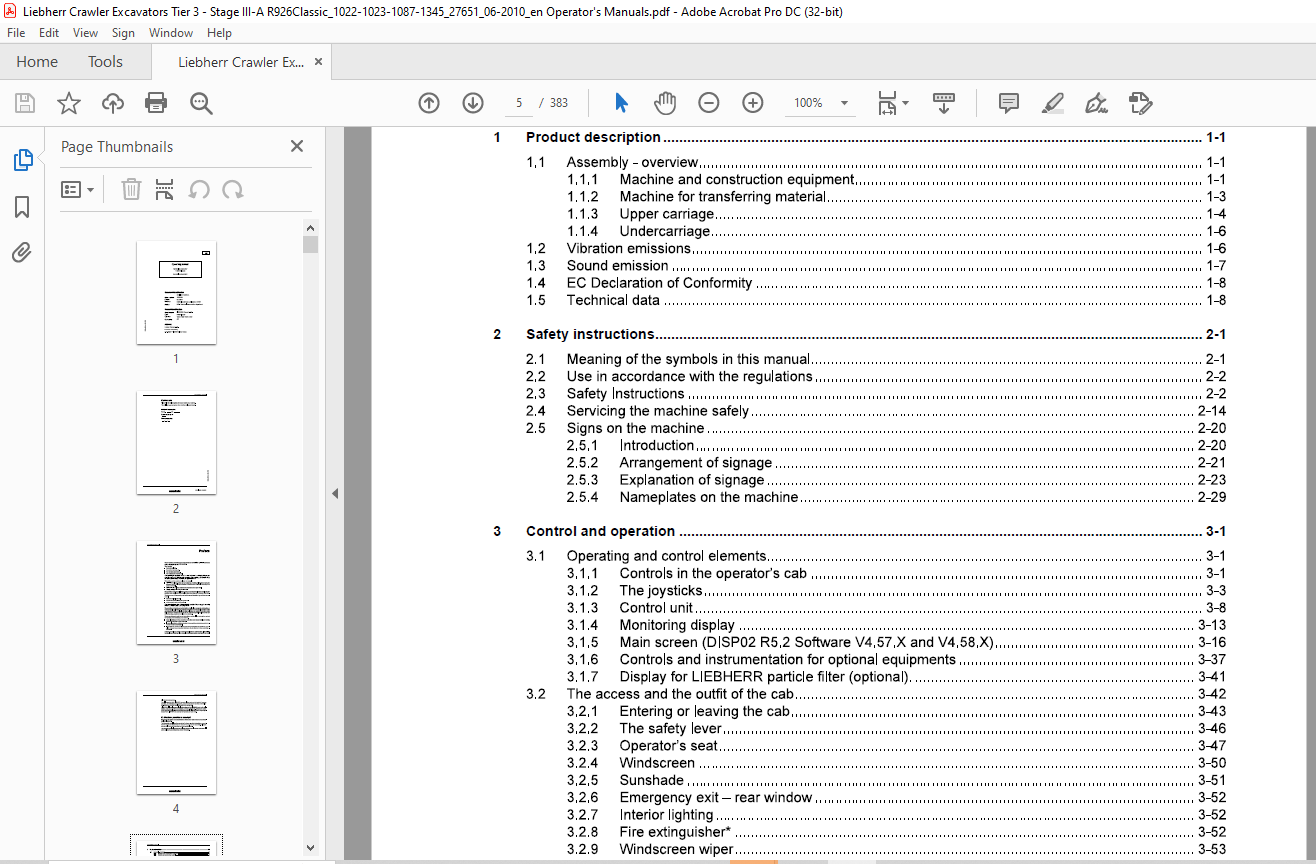Click the Save file icon
Viewport: 1316px width, 864px height.
pyautogui.click(x=25, y=103)
